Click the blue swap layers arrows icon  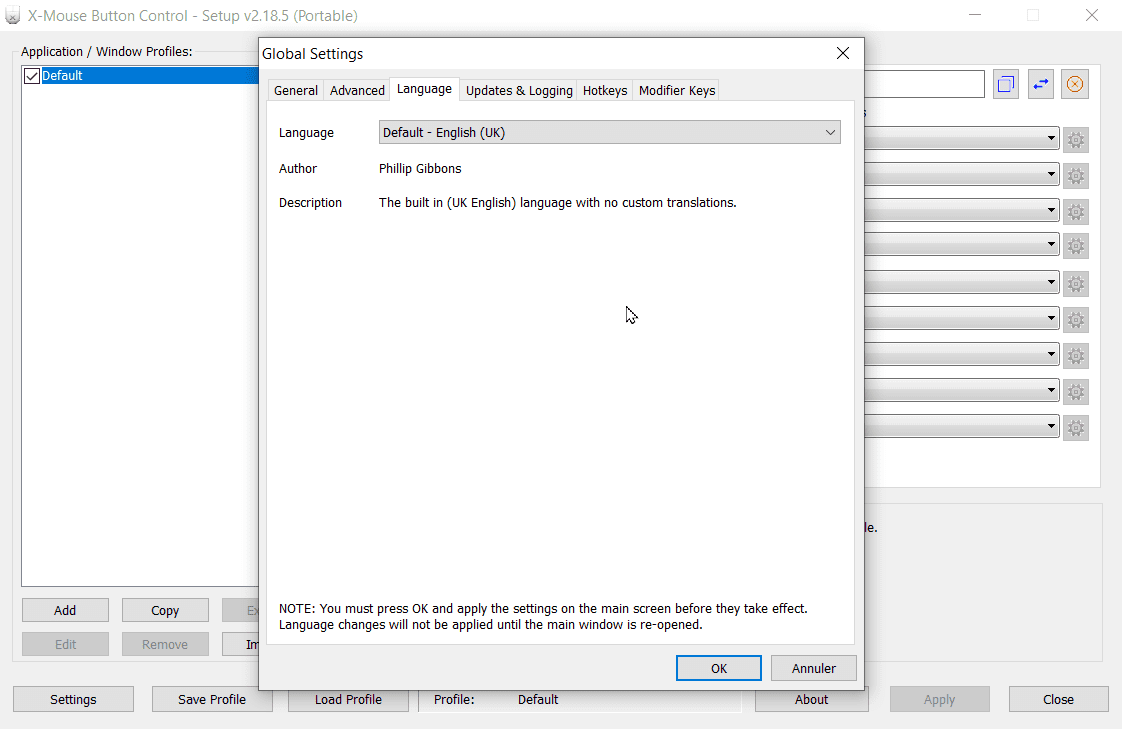(x=1041, y=85)
